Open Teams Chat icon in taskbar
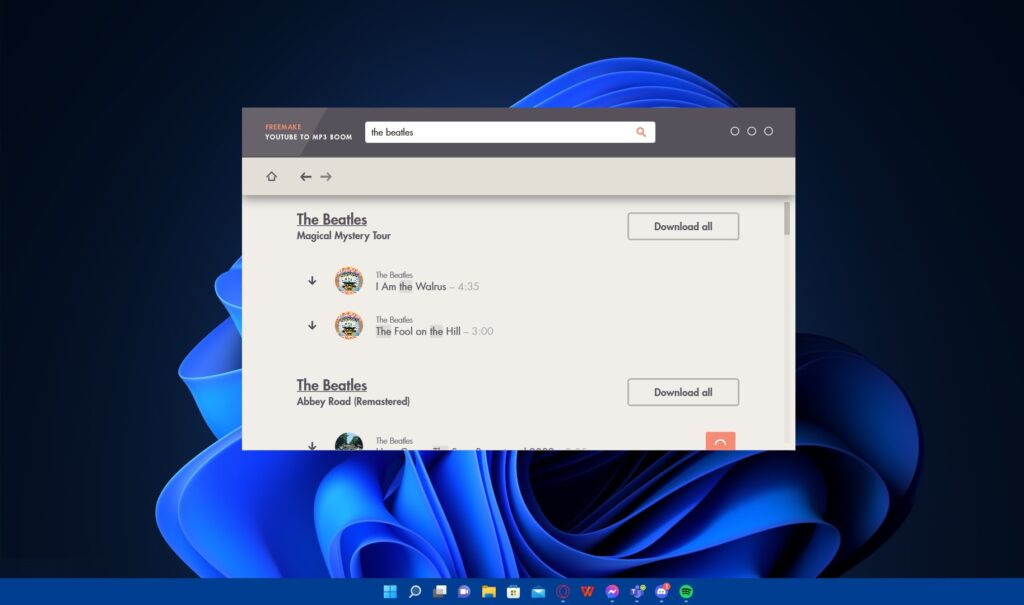Viewport: 1024px width, 605px height. 464,591
